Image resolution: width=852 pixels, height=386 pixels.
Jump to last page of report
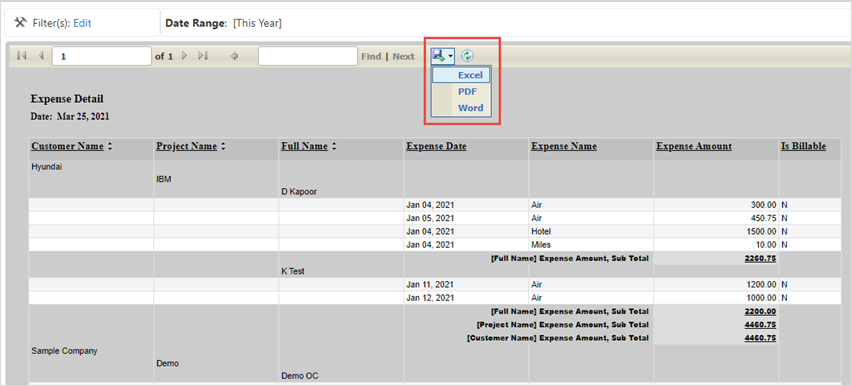click(203, 56)
